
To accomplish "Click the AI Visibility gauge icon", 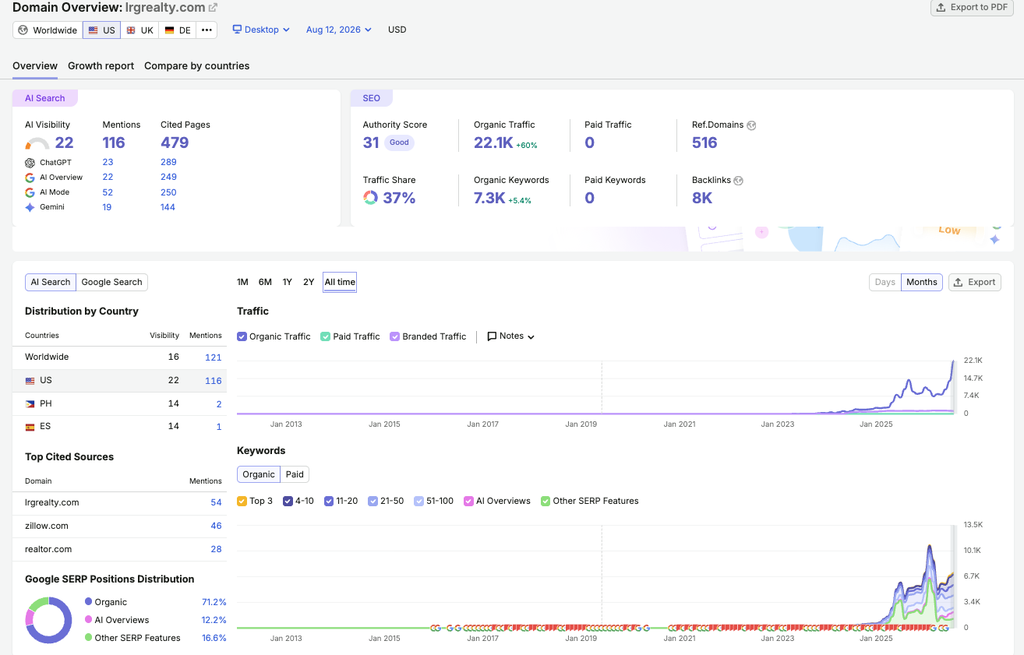I will [x=37, y=144].
